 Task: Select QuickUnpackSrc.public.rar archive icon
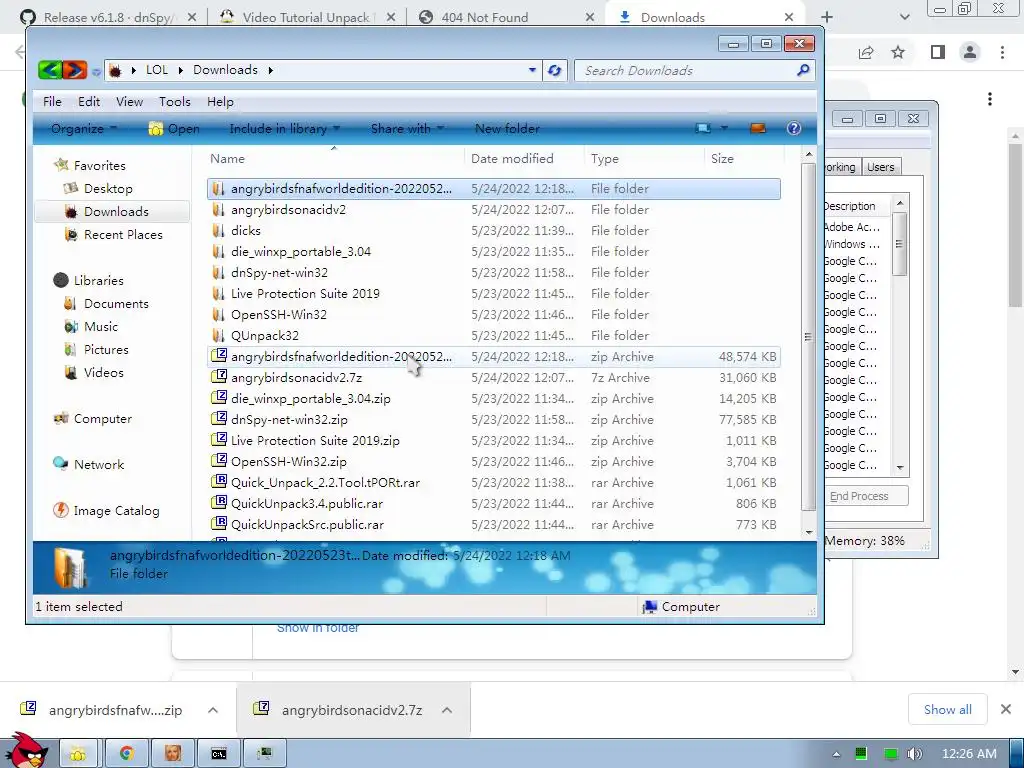[x=219, y=524]
